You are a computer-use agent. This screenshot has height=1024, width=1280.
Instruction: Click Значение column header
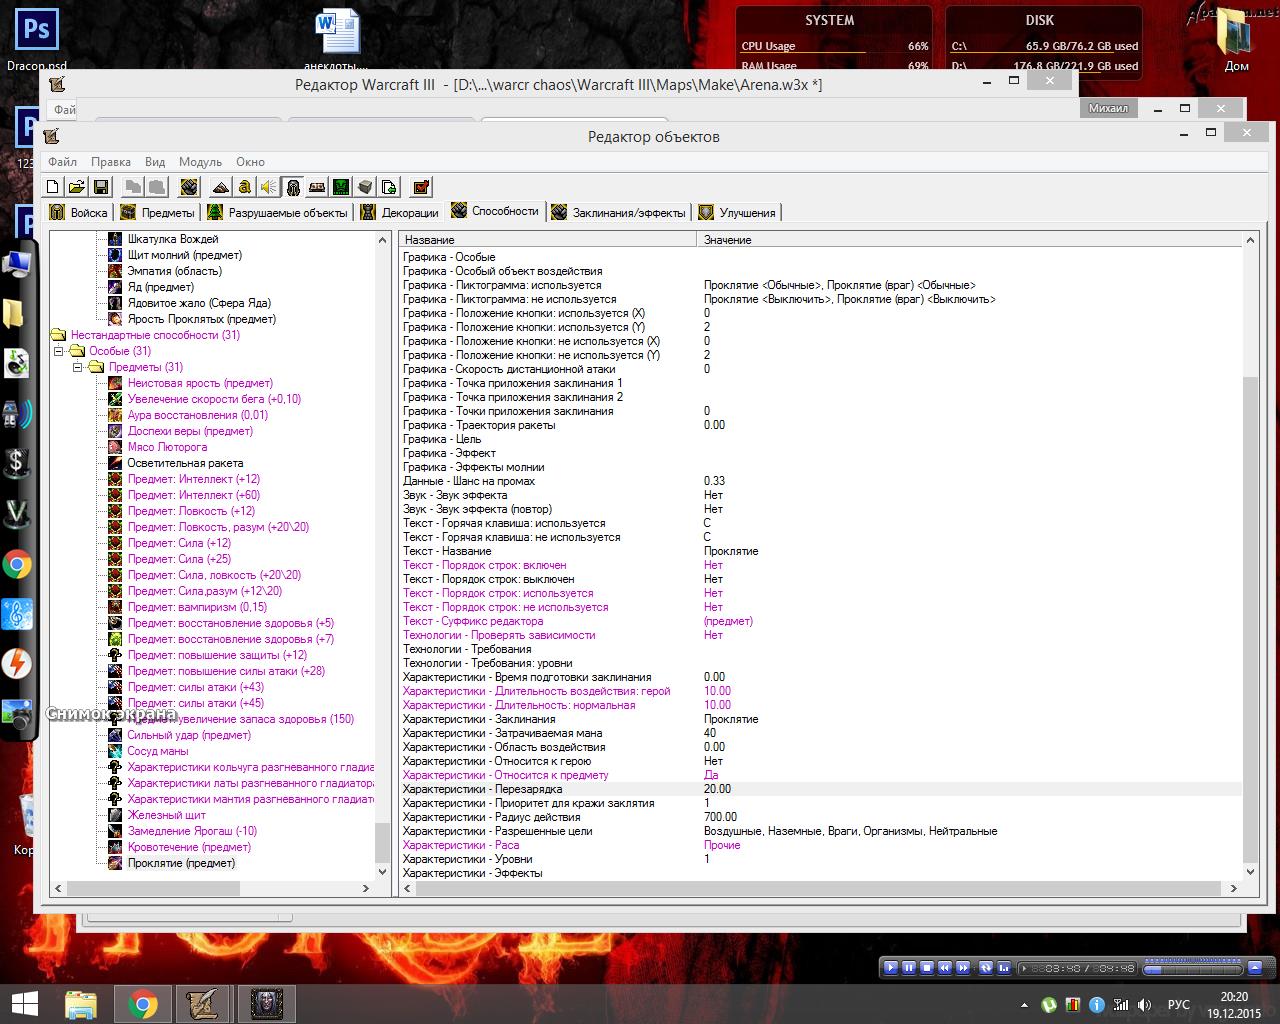coord(969,240)
